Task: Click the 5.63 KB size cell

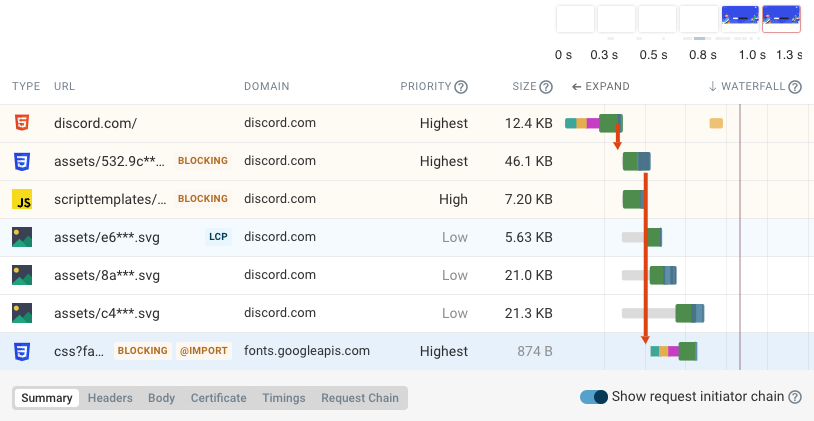Action: (528, 237)
